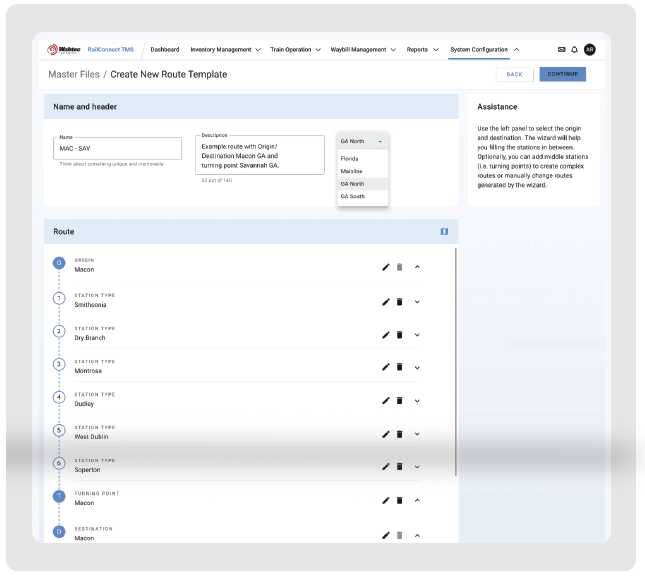
Task: Open the AR user avatar
Action: pyautogui.click(x=589, y=49)
